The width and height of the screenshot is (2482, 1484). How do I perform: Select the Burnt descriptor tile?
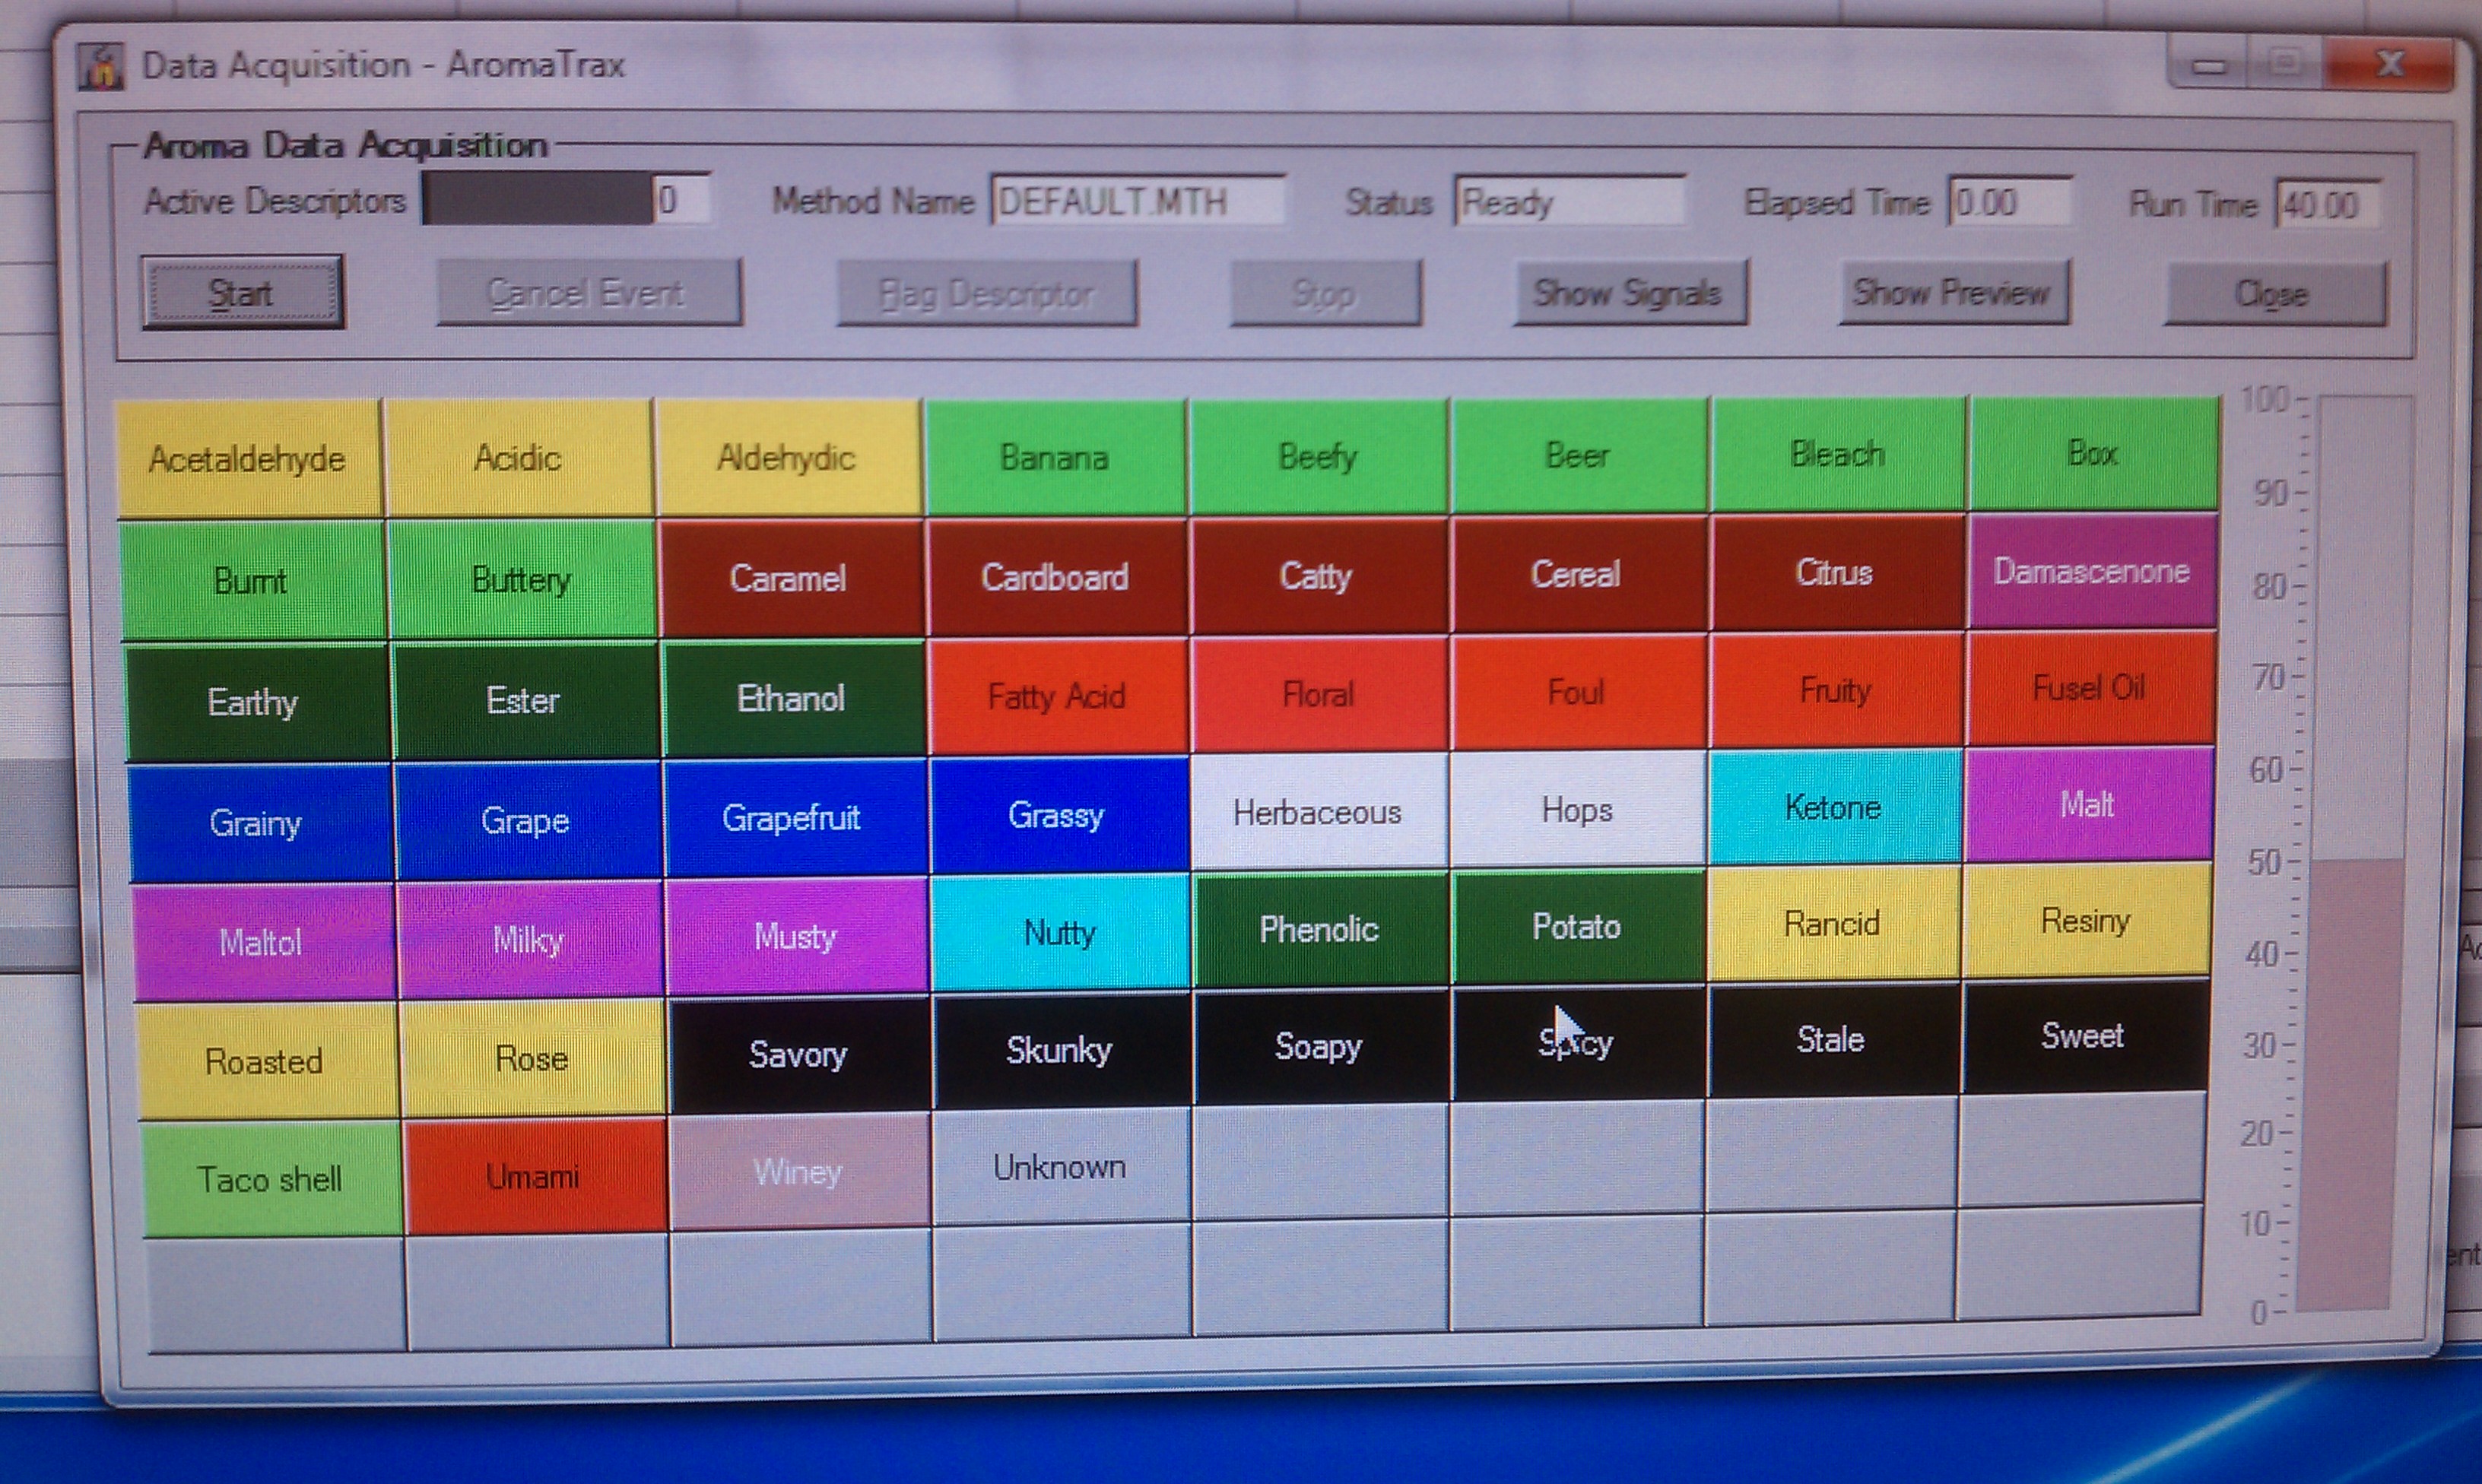[253, 580]
